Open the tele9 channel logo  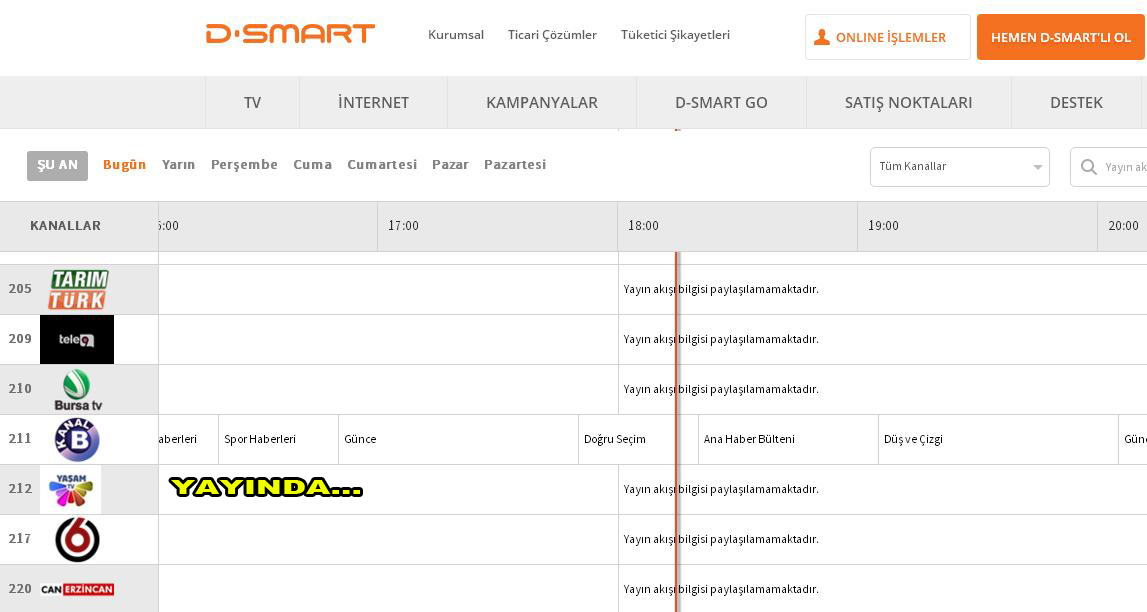click(77, 339)
